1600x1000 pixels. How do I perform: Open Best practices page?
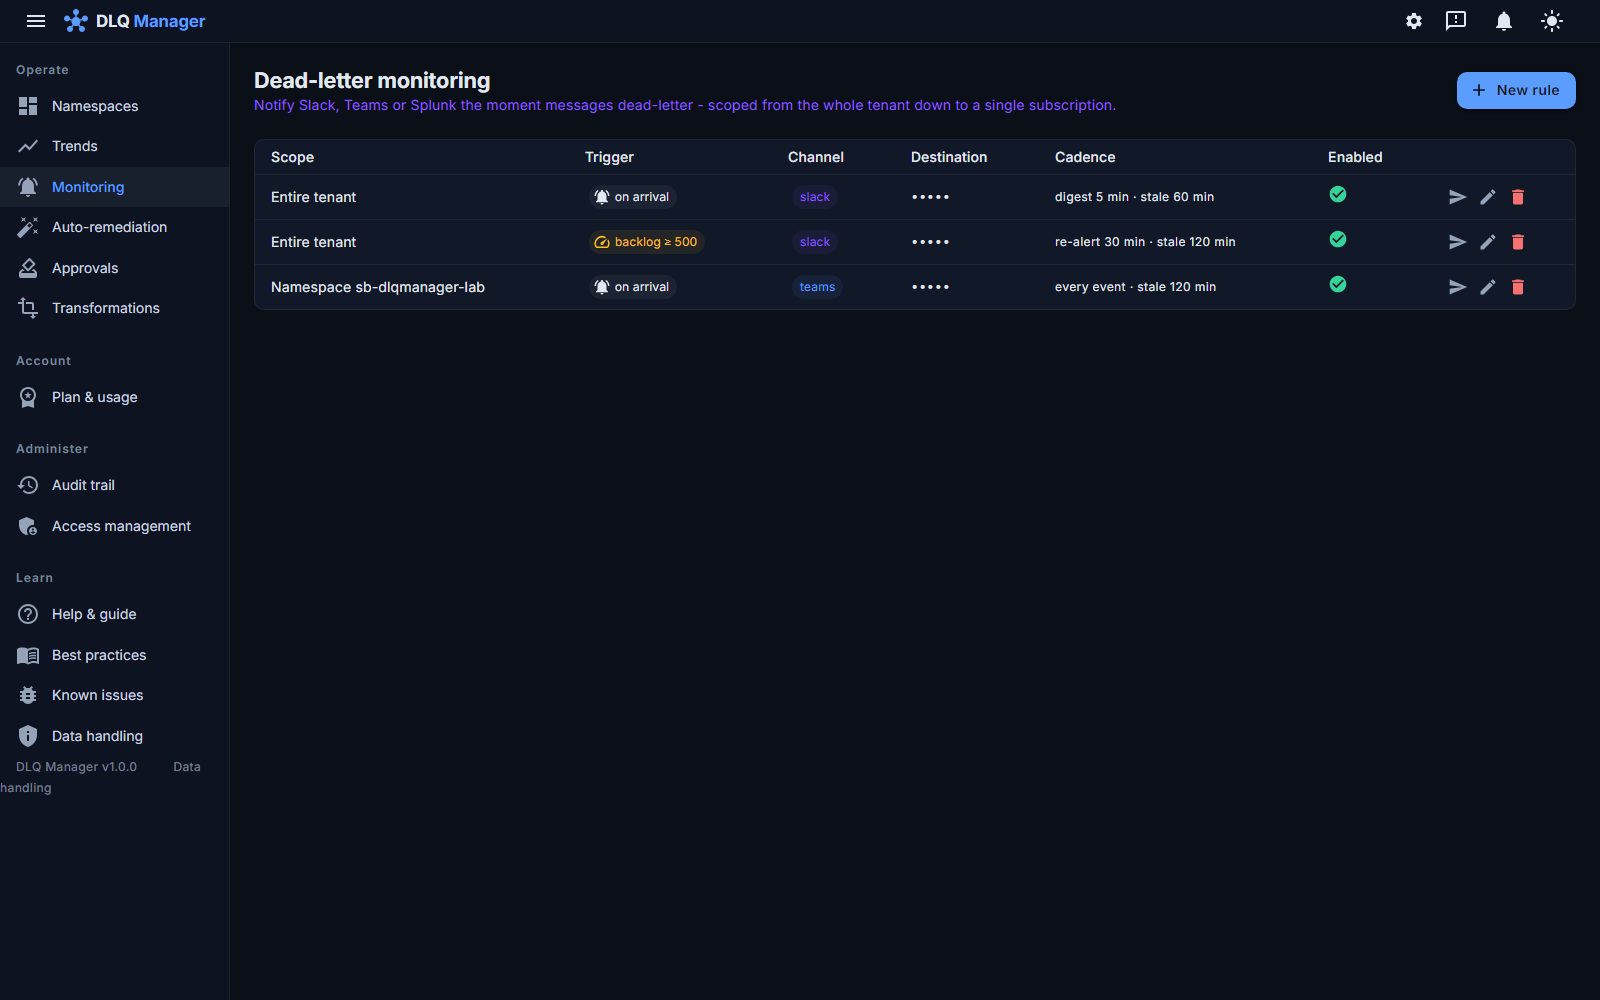coord(114,655)
